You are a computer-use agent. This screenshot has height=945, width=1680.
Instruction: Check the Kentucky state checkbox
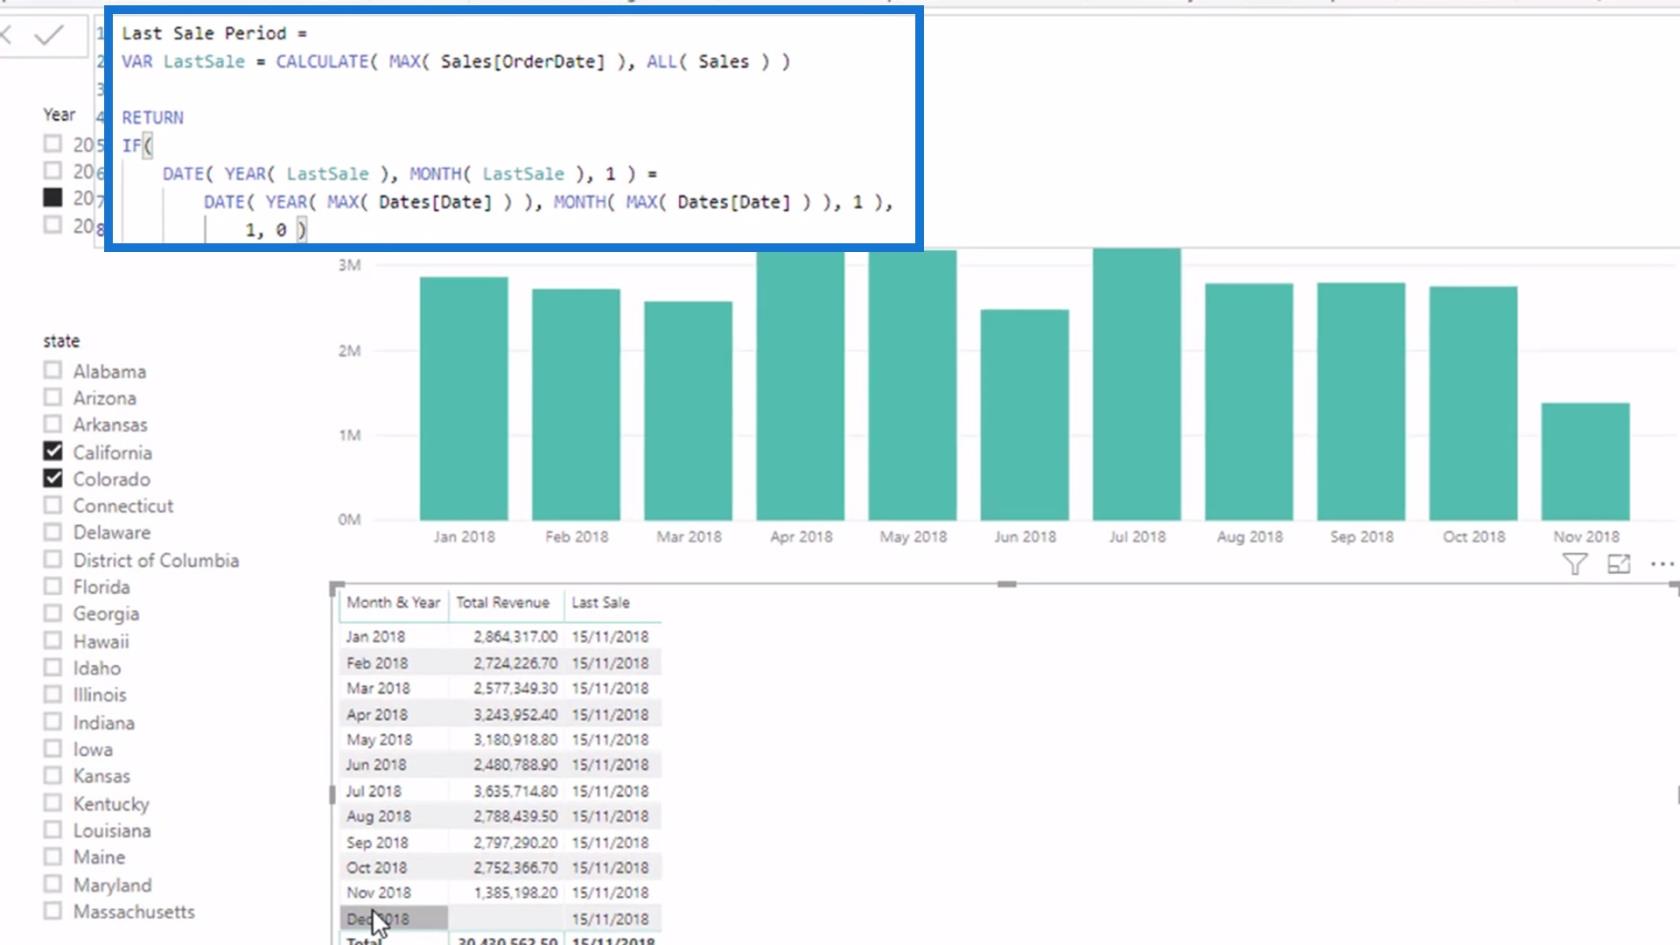[53, 802]
